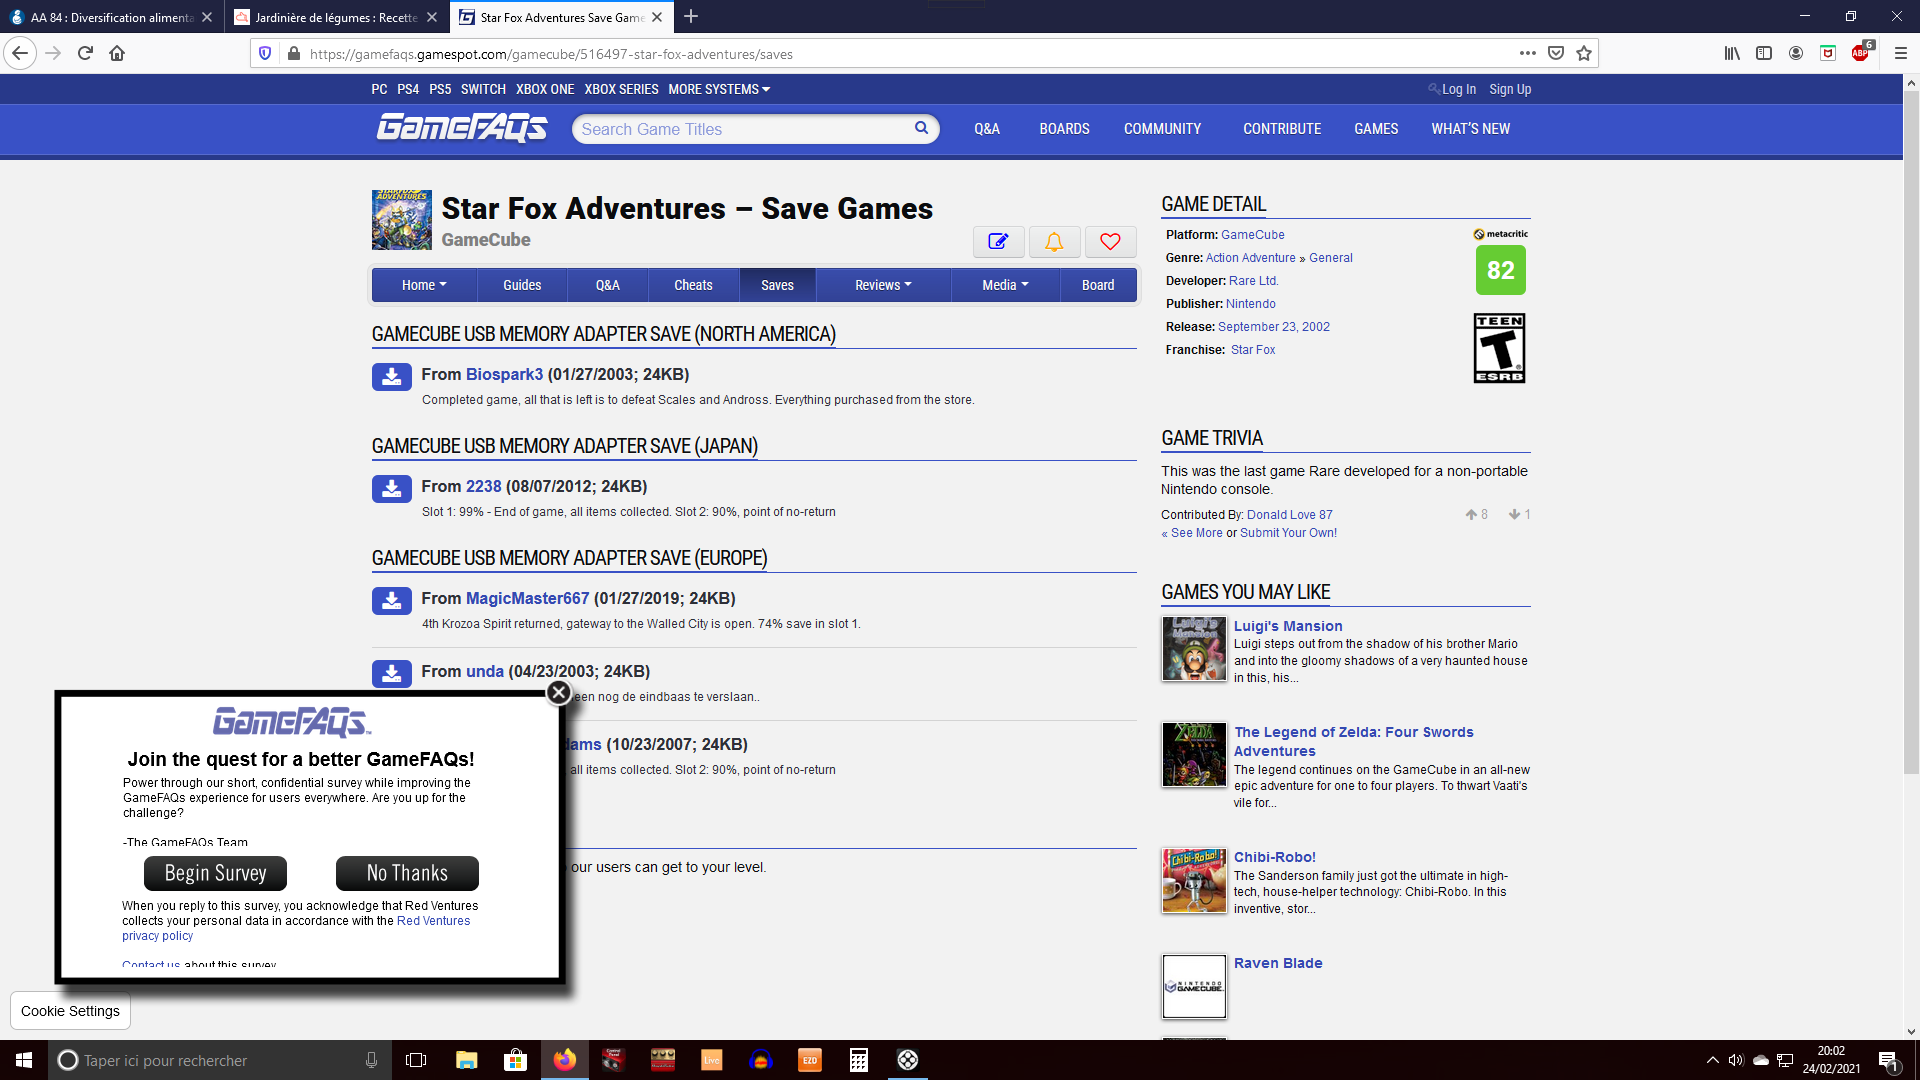Open the Luigi's Mansion link
Viewport: 1920px width, 1080px height.
pyautogui.click(x=1288, y=626)
